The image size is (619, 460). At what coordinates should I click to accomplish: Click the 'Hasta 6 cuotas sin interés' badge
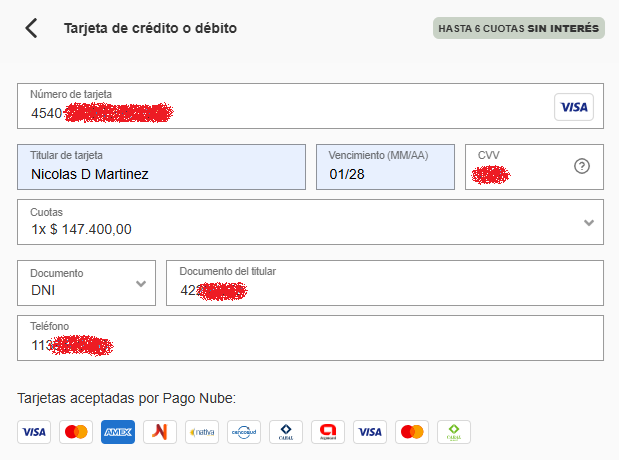(x=519, y=28)
